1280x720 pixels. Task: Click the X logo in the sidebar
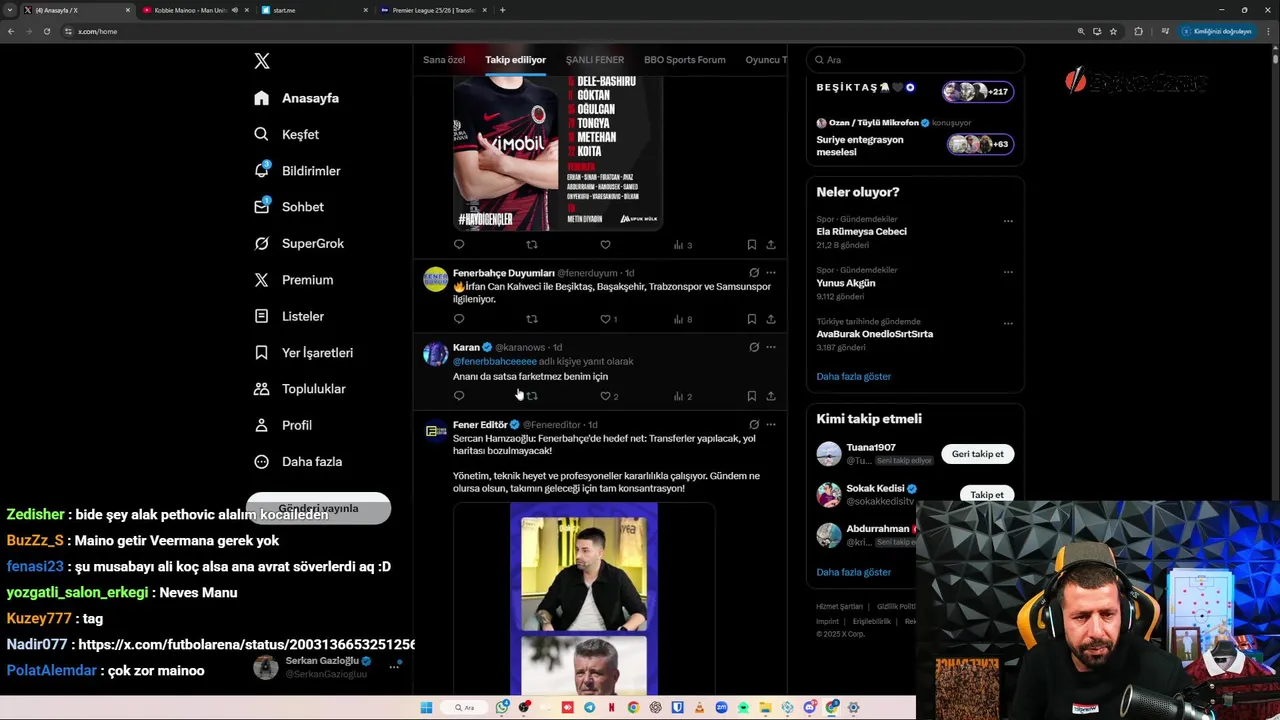click(262, 61)
